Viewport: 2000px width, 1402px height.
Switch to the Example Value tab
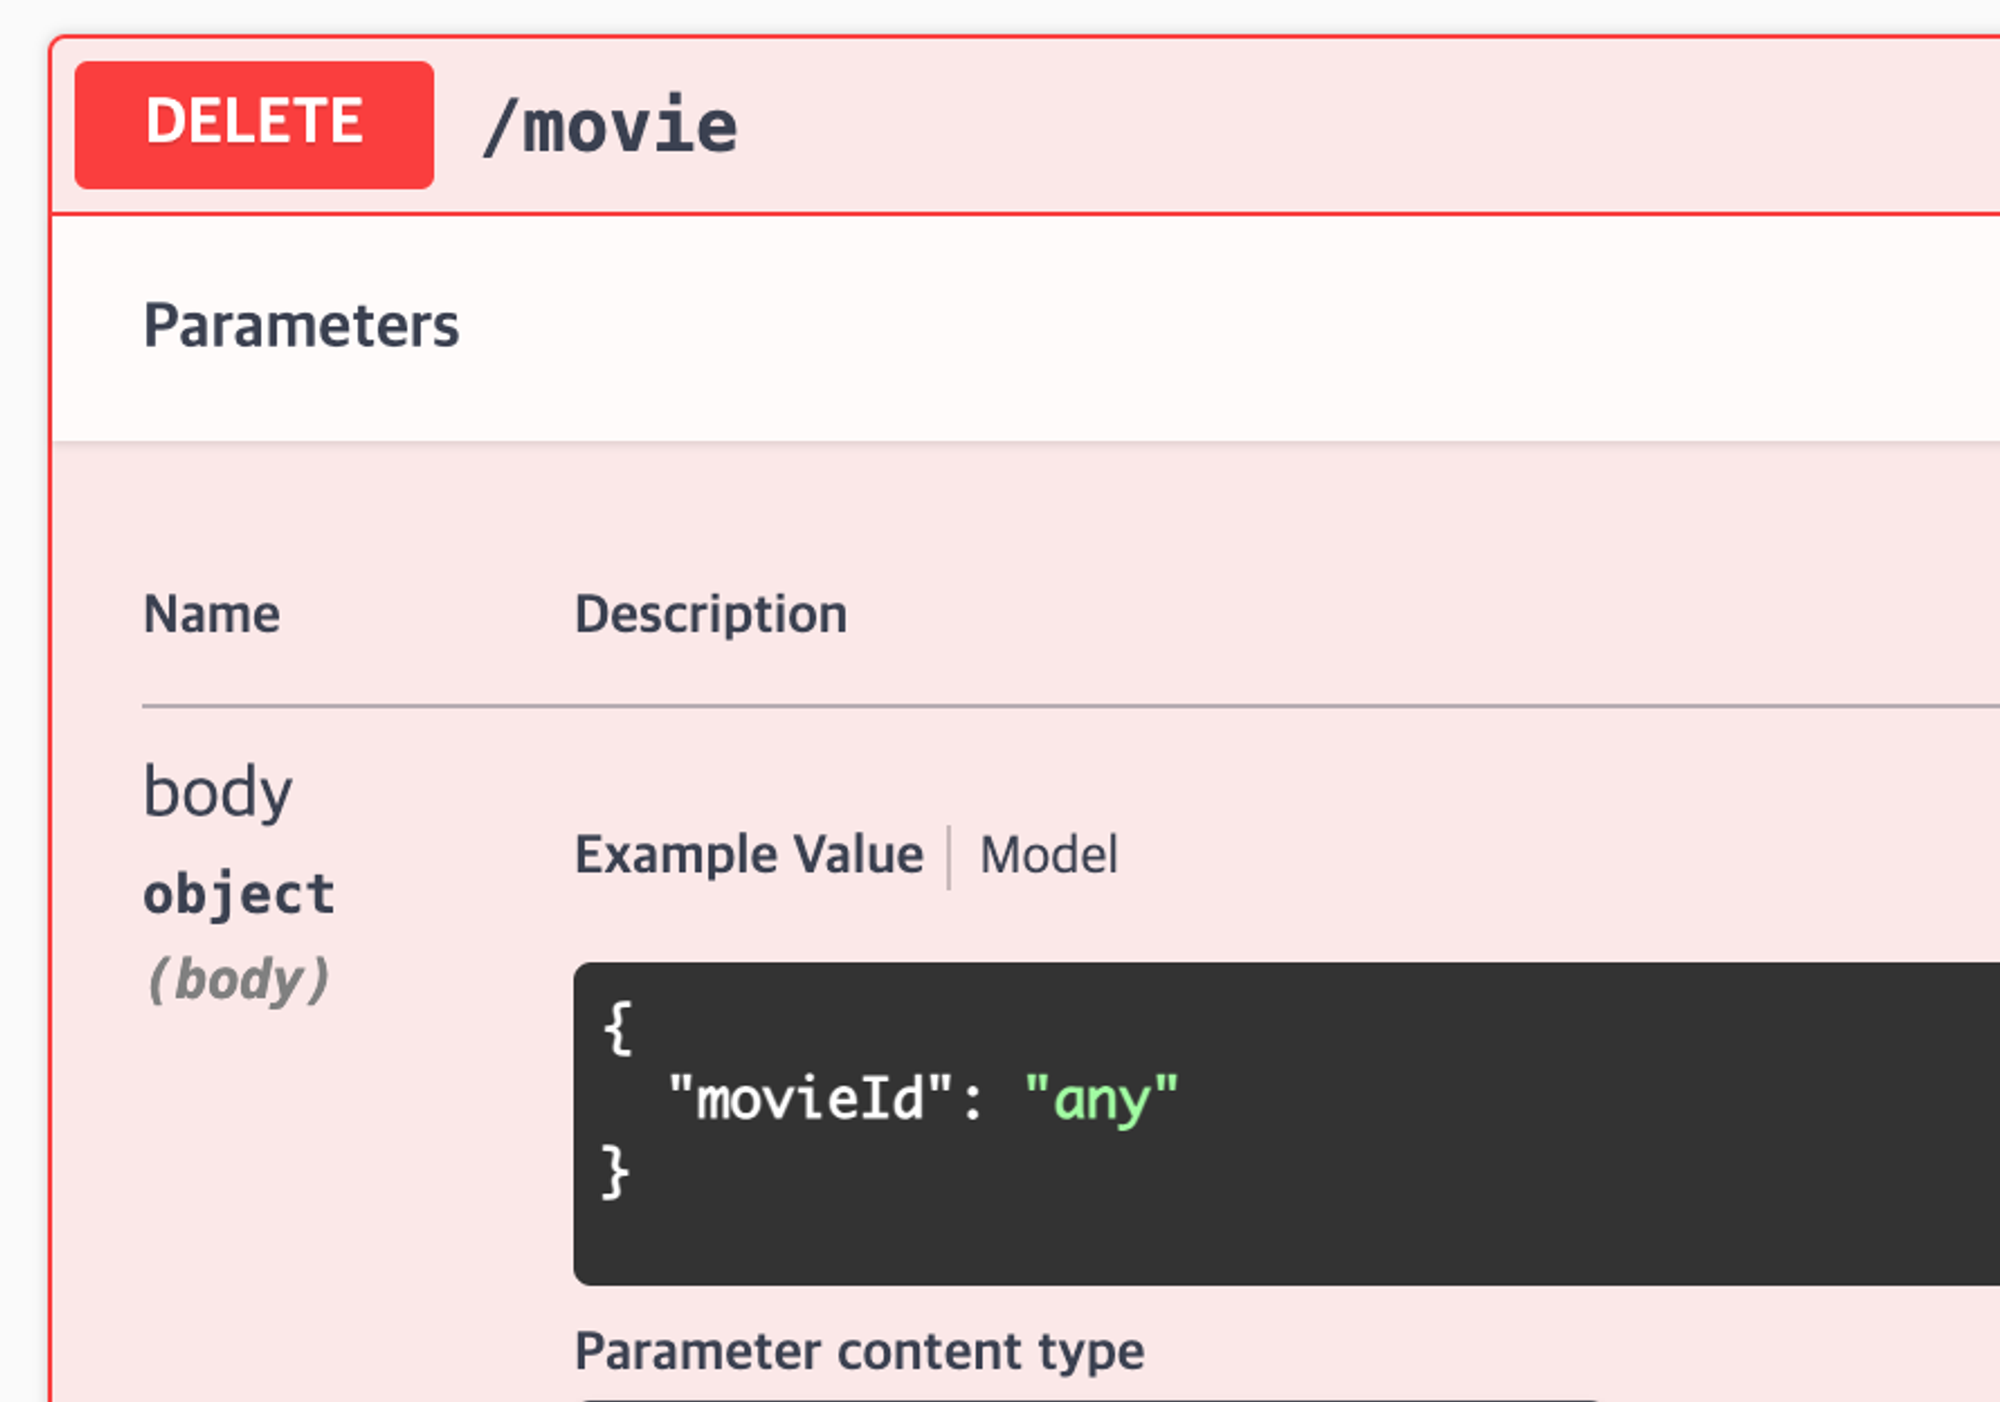click(748, 855)
